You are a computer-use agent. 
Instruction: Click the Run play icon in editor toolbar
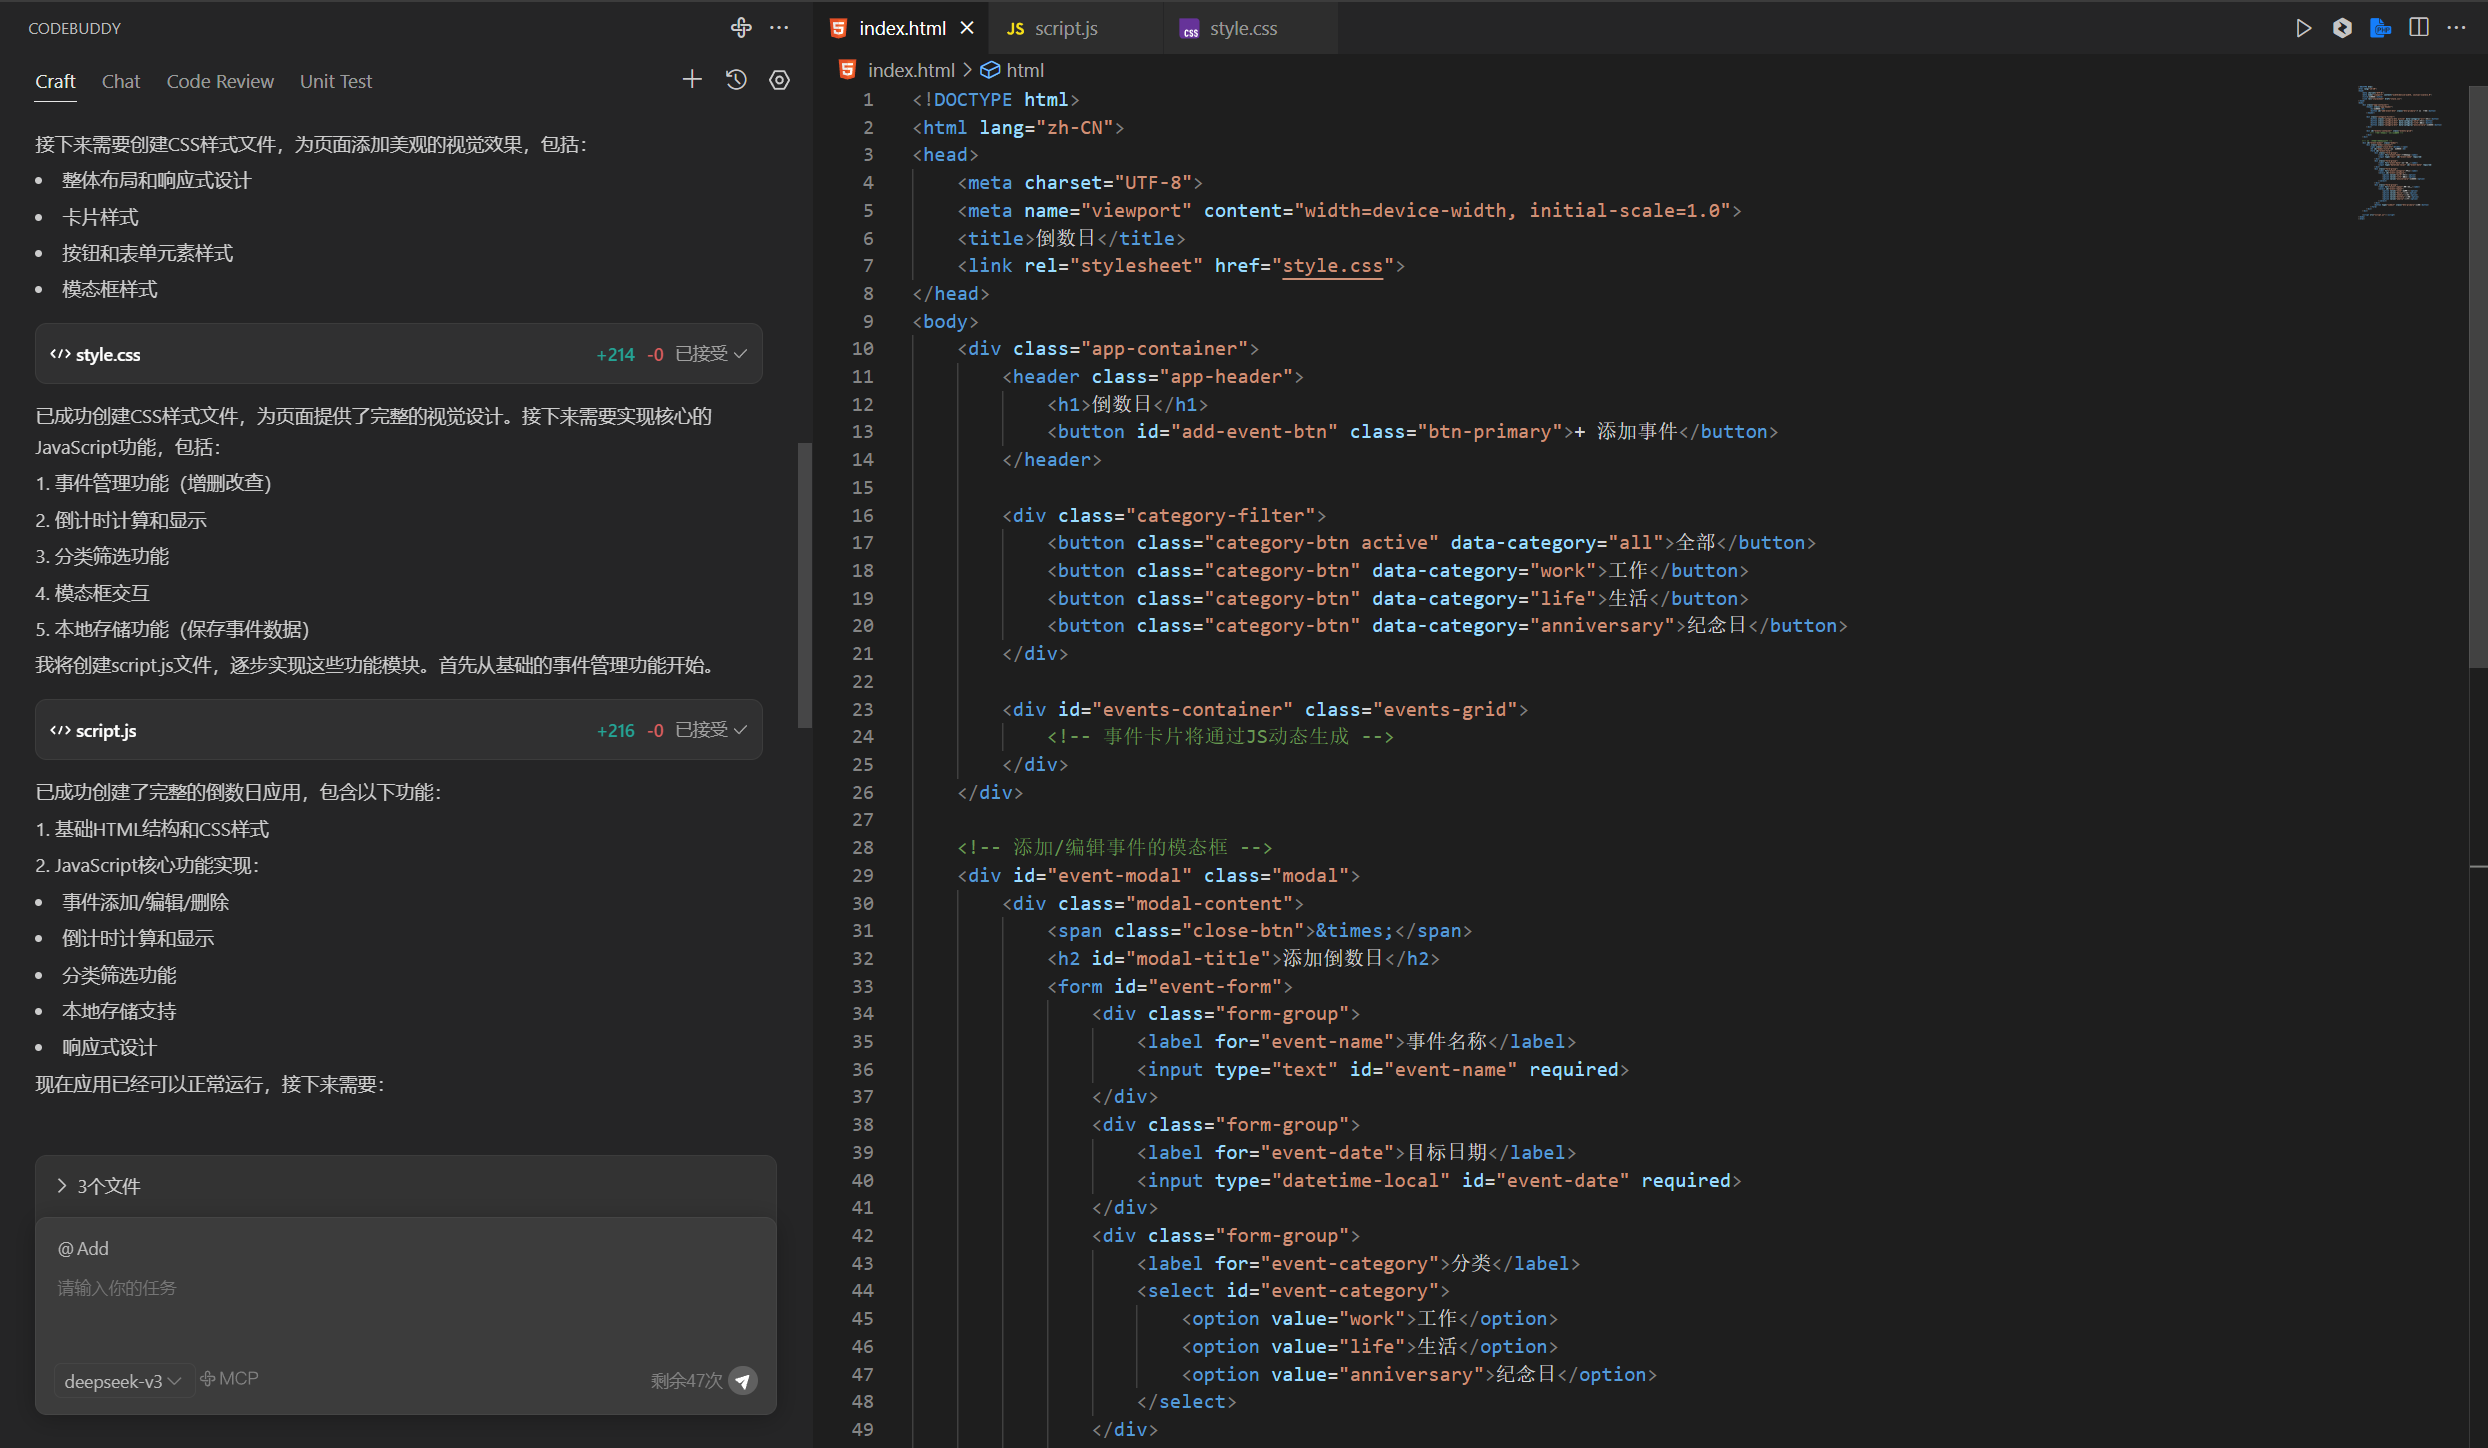2303,28
